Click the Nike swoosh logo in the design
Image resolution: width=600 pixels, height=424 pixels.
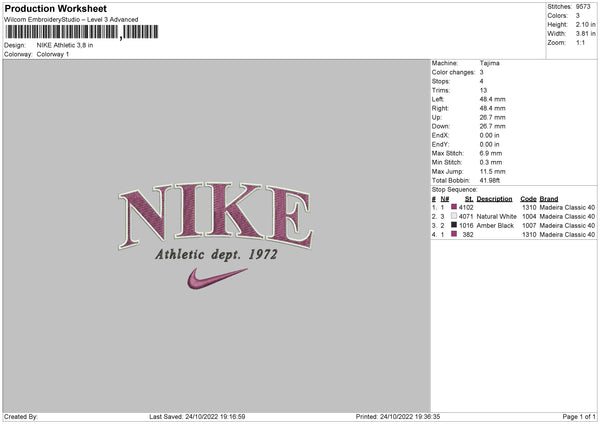pos(216,278)
